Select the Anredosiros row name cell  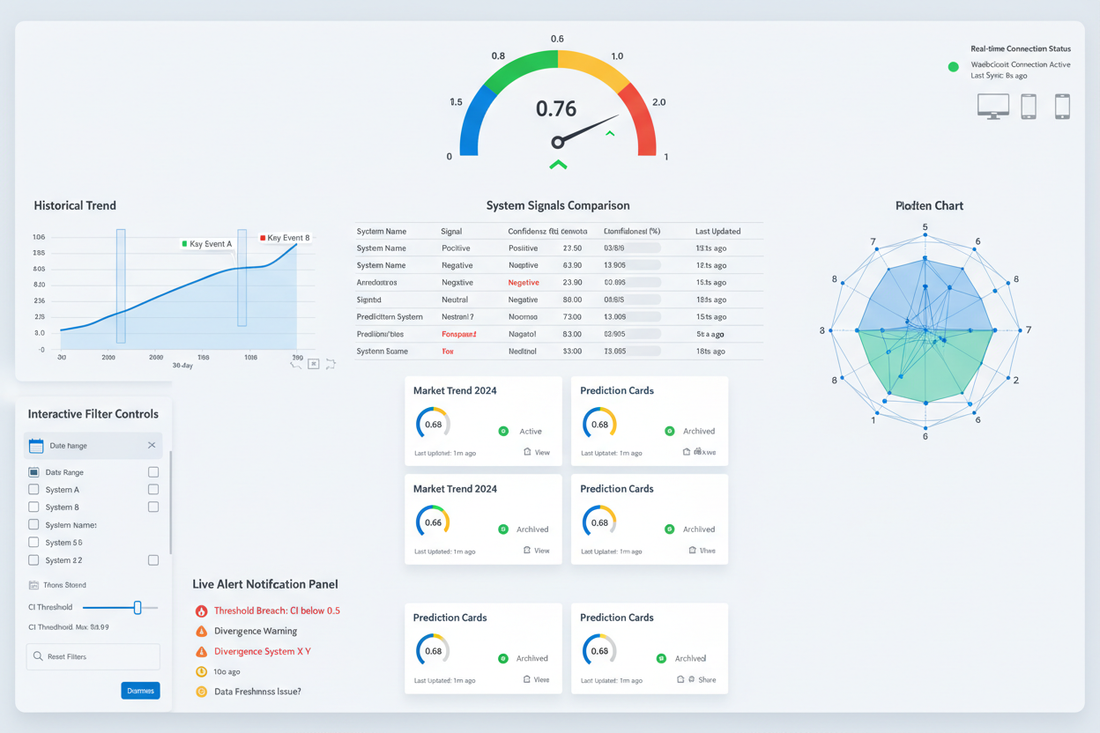(x=377, y=283)
